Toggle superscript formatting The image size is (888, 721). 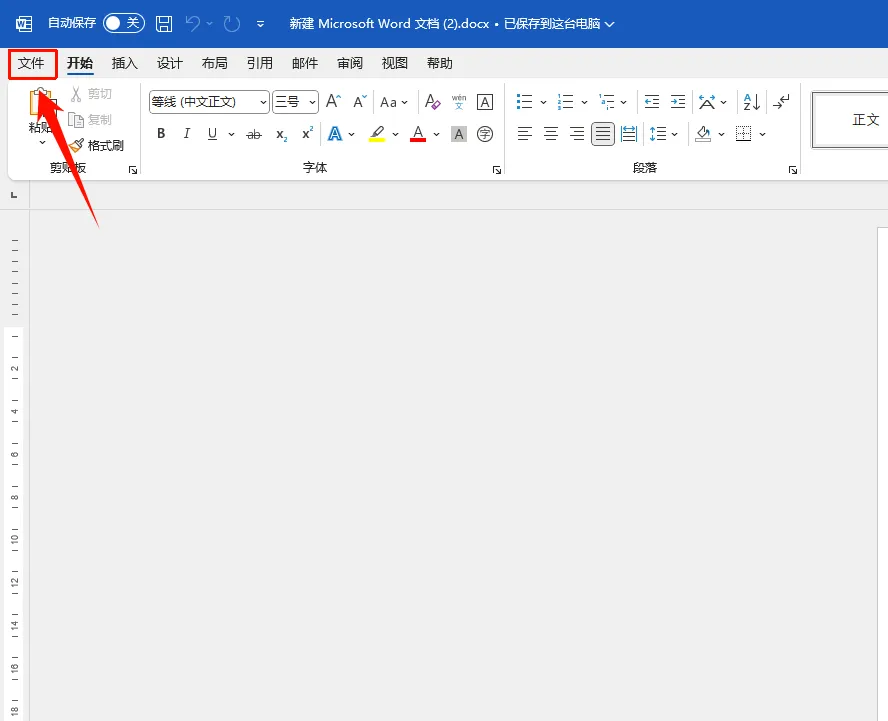click(x=308, y=134)
